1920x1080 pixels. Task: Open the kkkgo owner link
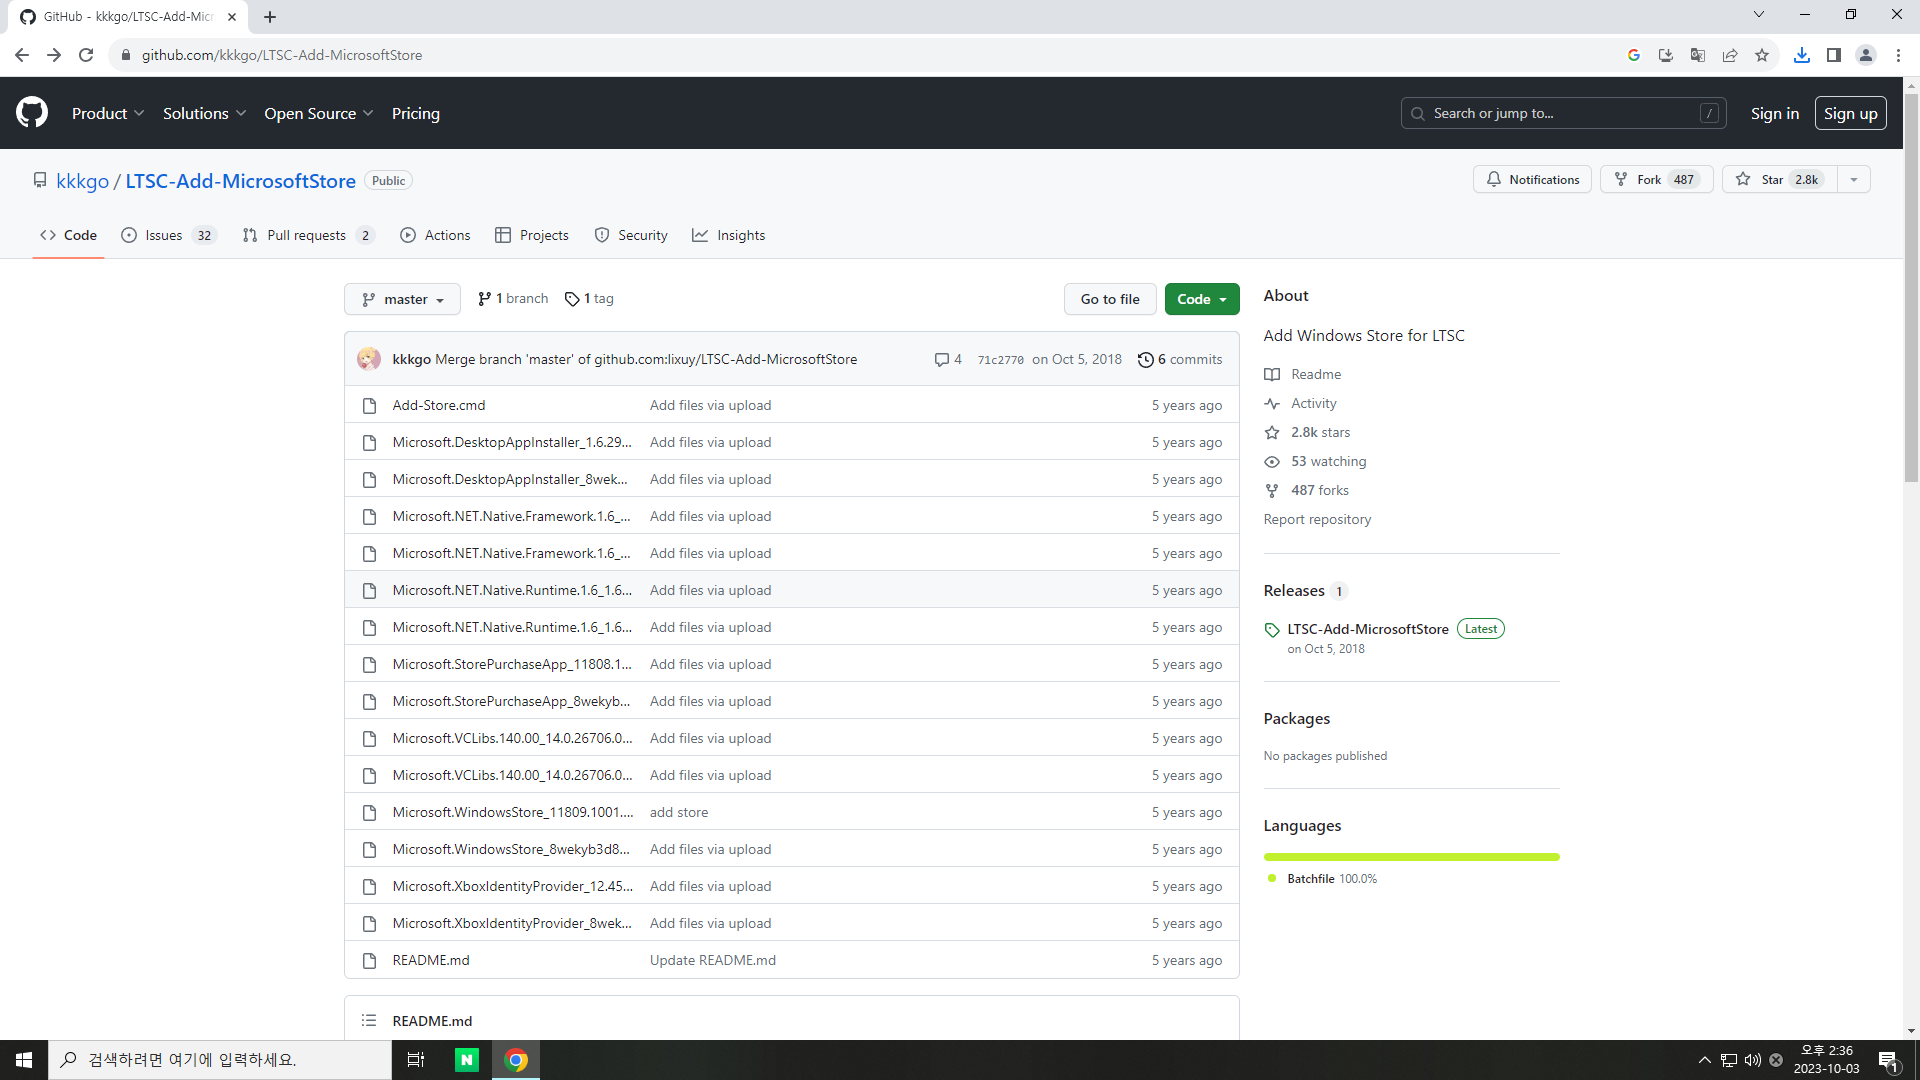click(82, 181)
